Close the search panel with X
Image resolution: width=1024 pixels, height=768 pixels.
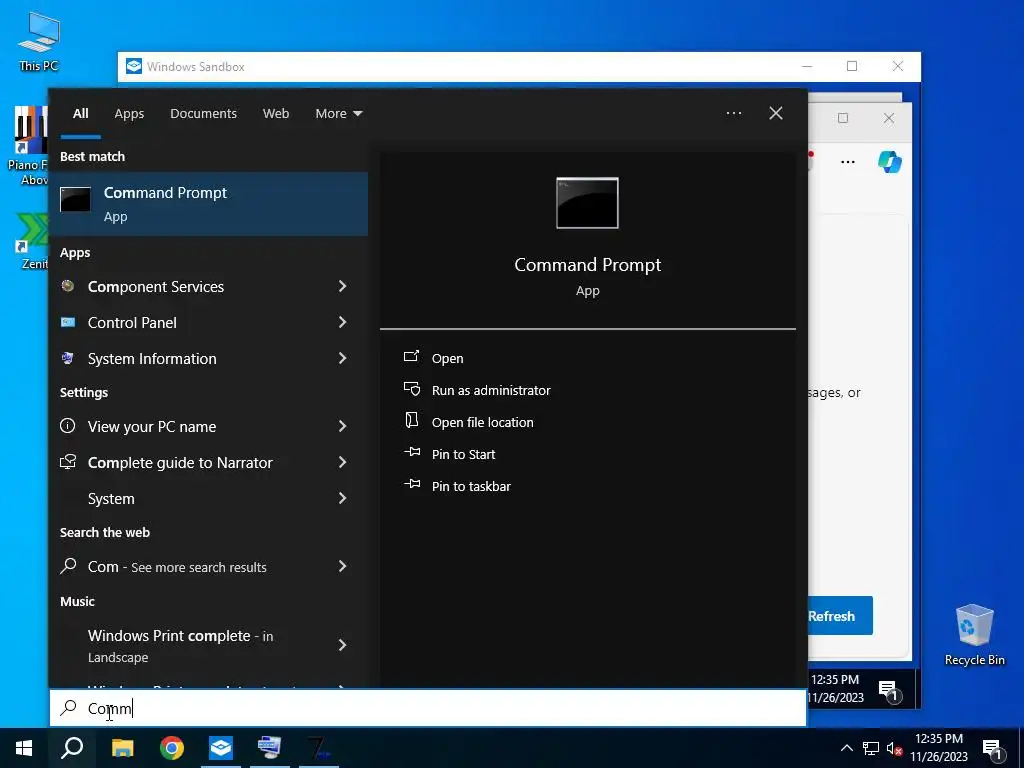coord(776,113)
